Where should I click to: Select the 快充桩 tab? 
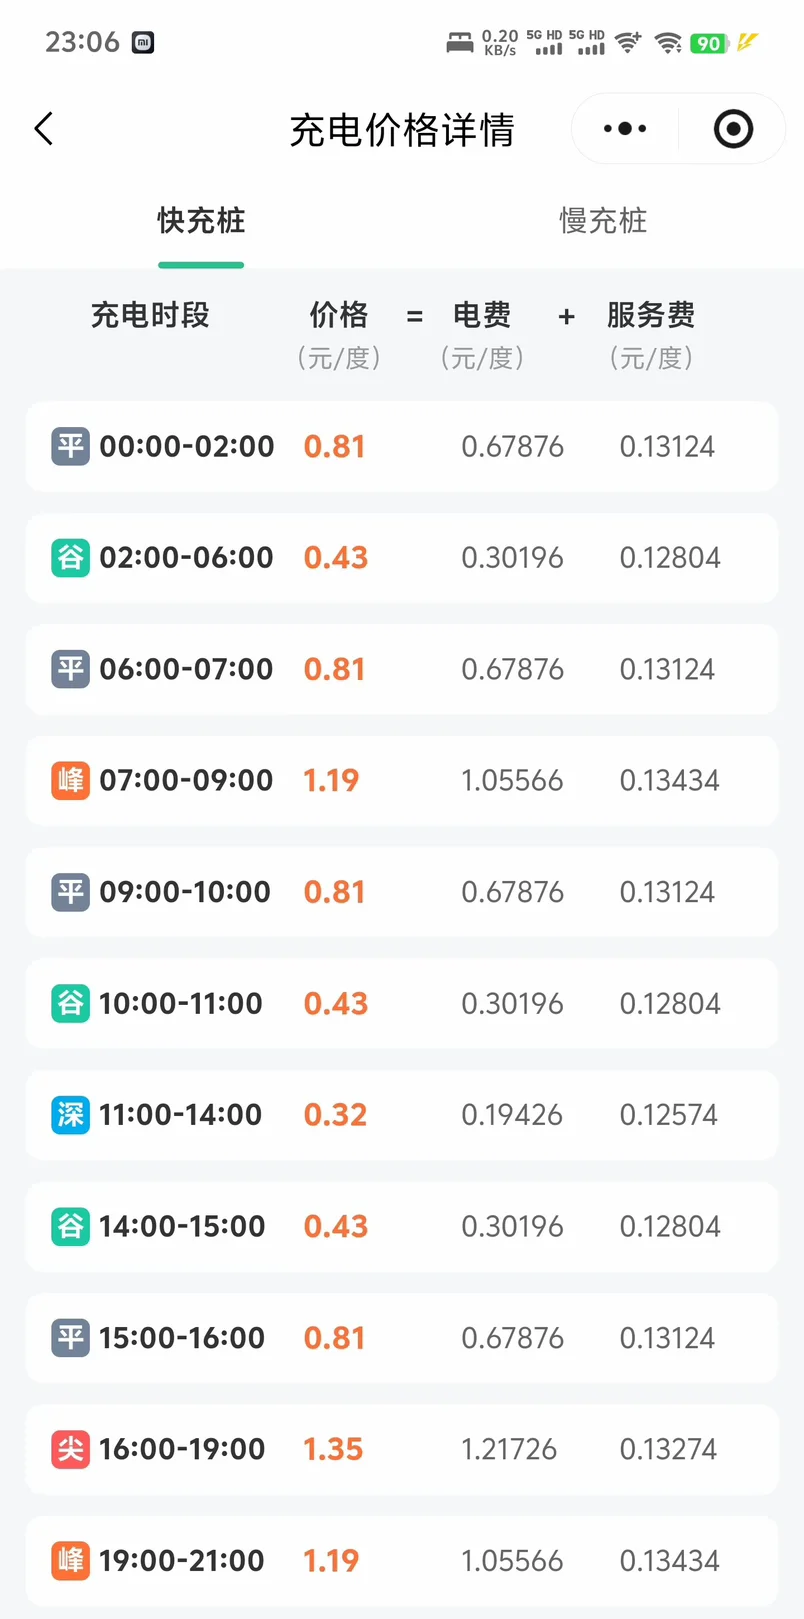(201, 221)
